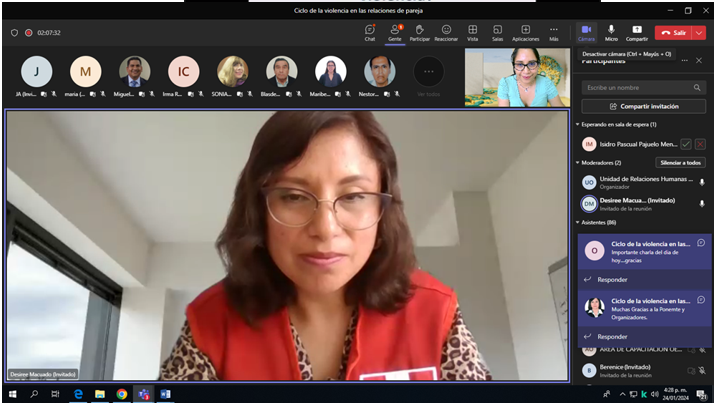Select Miguel participant photo

pyautogui.click(x=135, y=72)
